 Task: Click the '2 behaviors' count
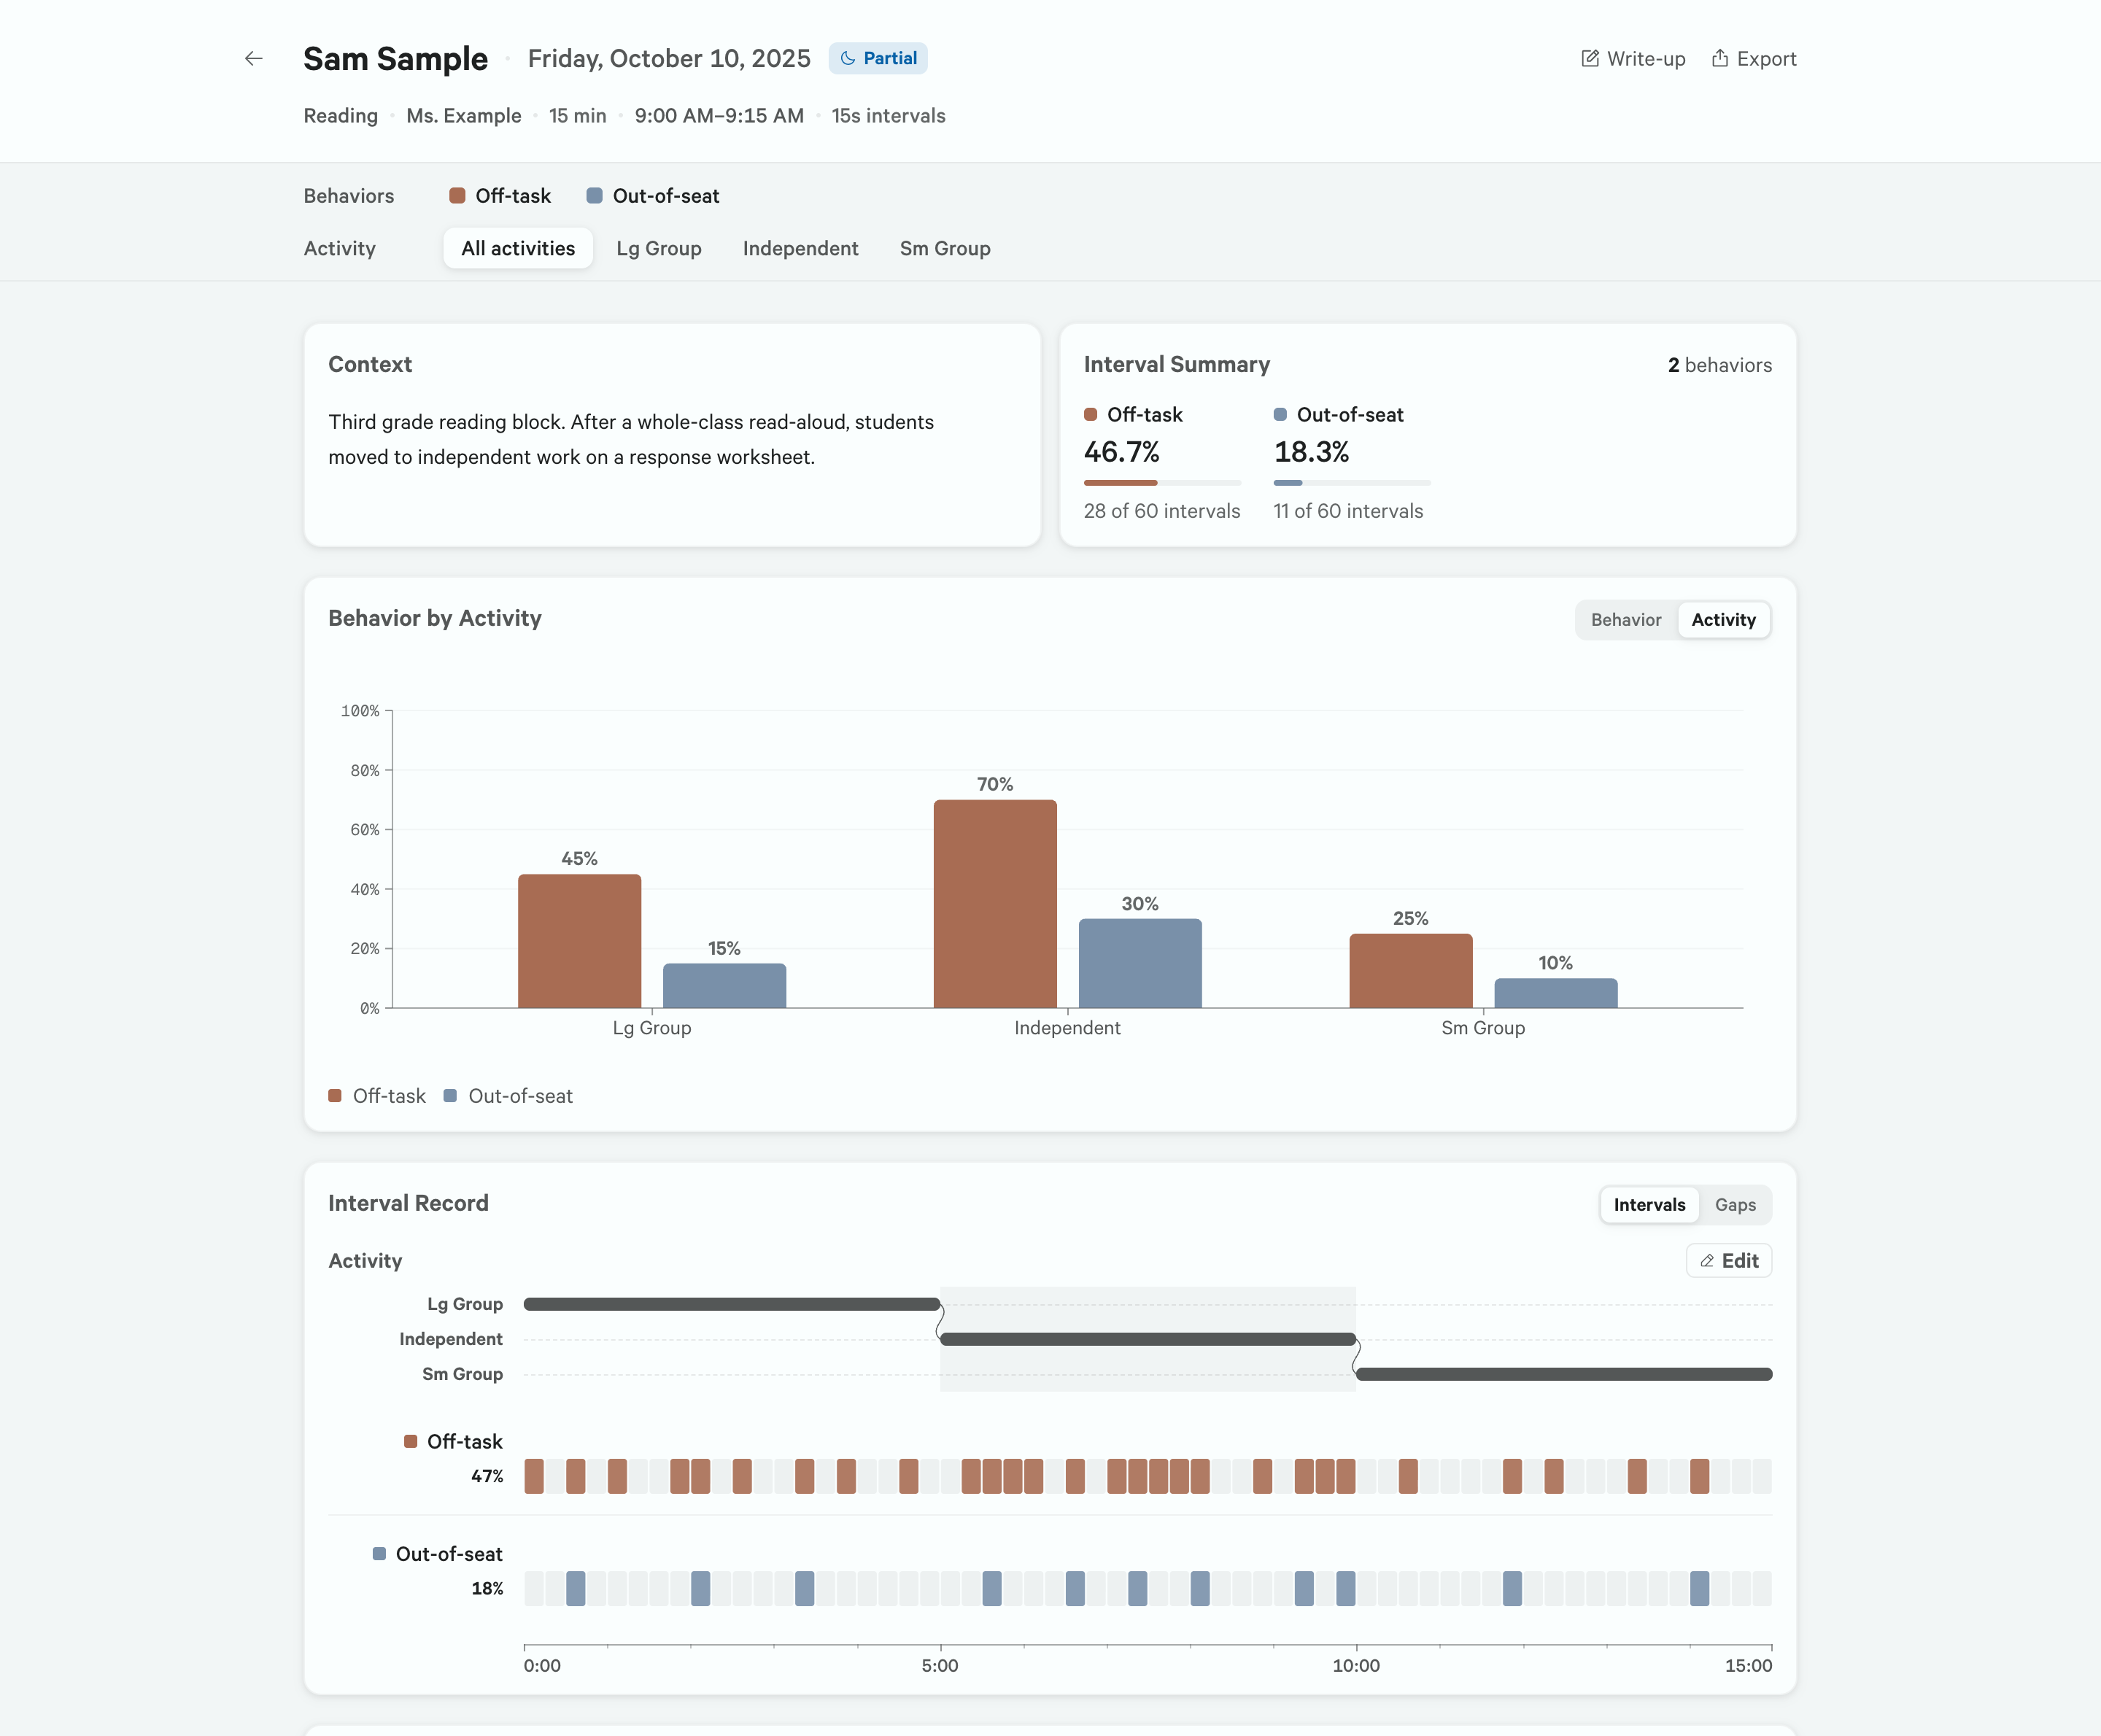pyautogui.click(x=1720, y=365)
